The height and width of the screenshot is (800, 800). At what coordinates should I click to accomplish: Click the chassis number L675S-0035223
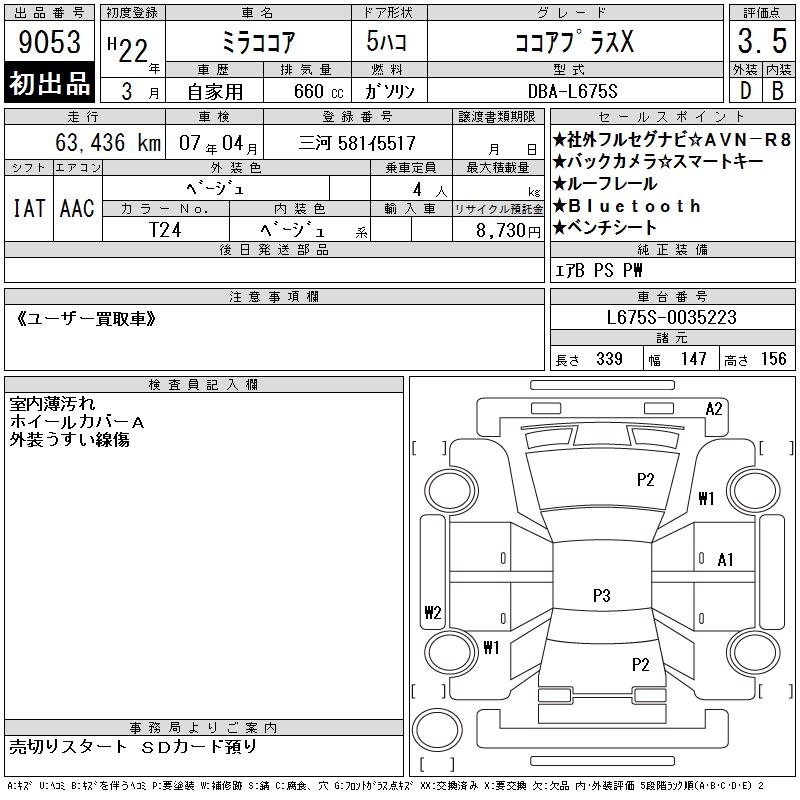click(672, 317)
